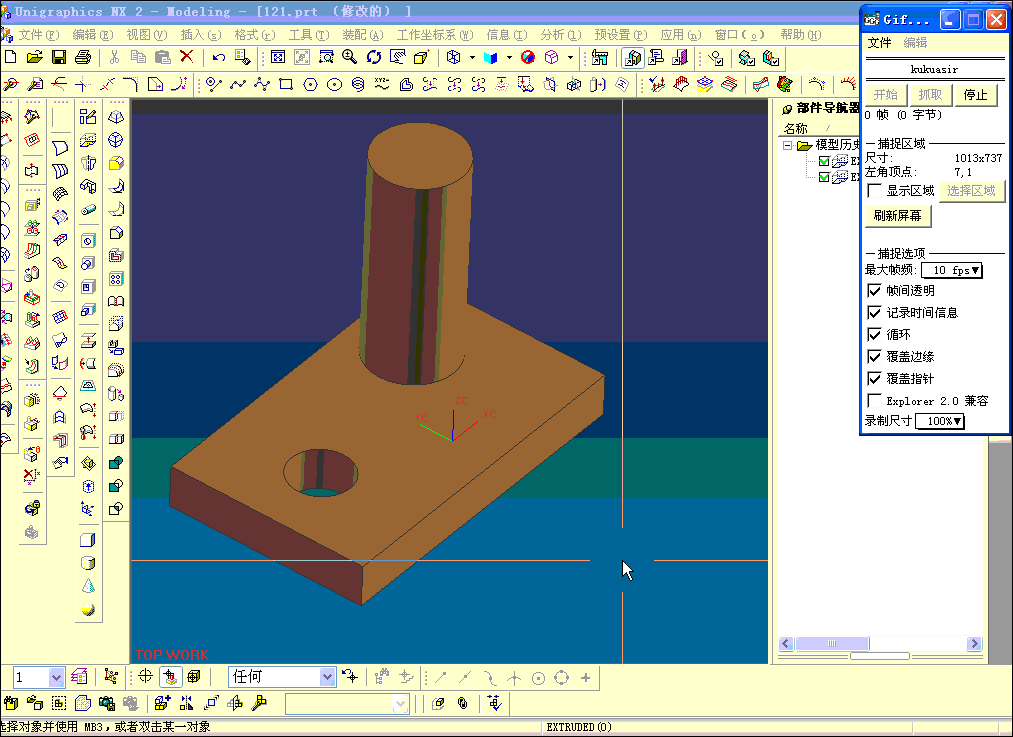
Task: Open the empty combo box in bottom toolbar
Action: (348, 703)
